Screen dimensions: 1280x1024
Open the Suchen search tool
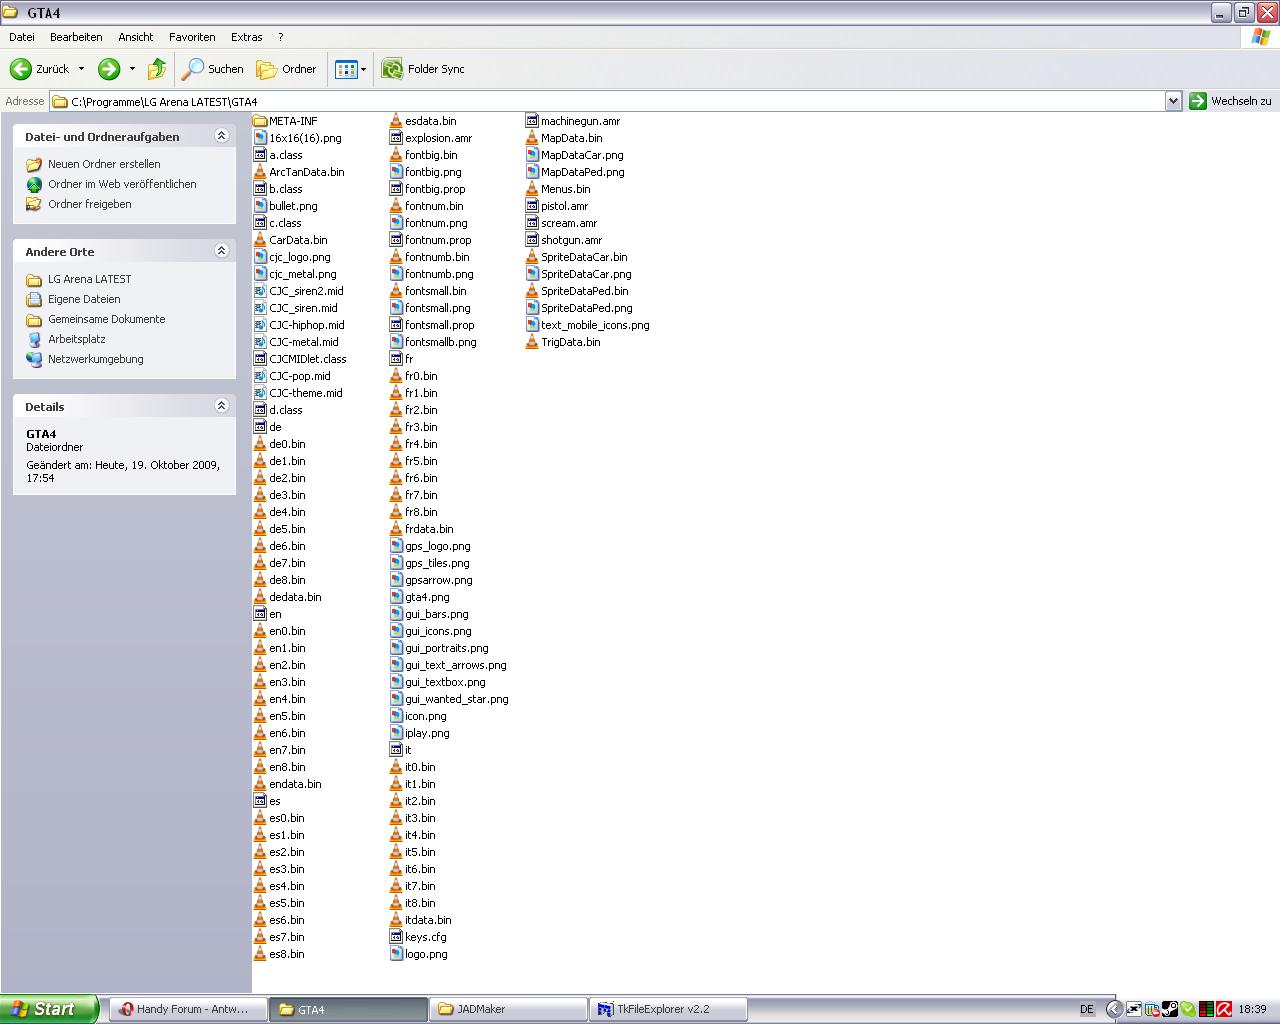[212, 69]
